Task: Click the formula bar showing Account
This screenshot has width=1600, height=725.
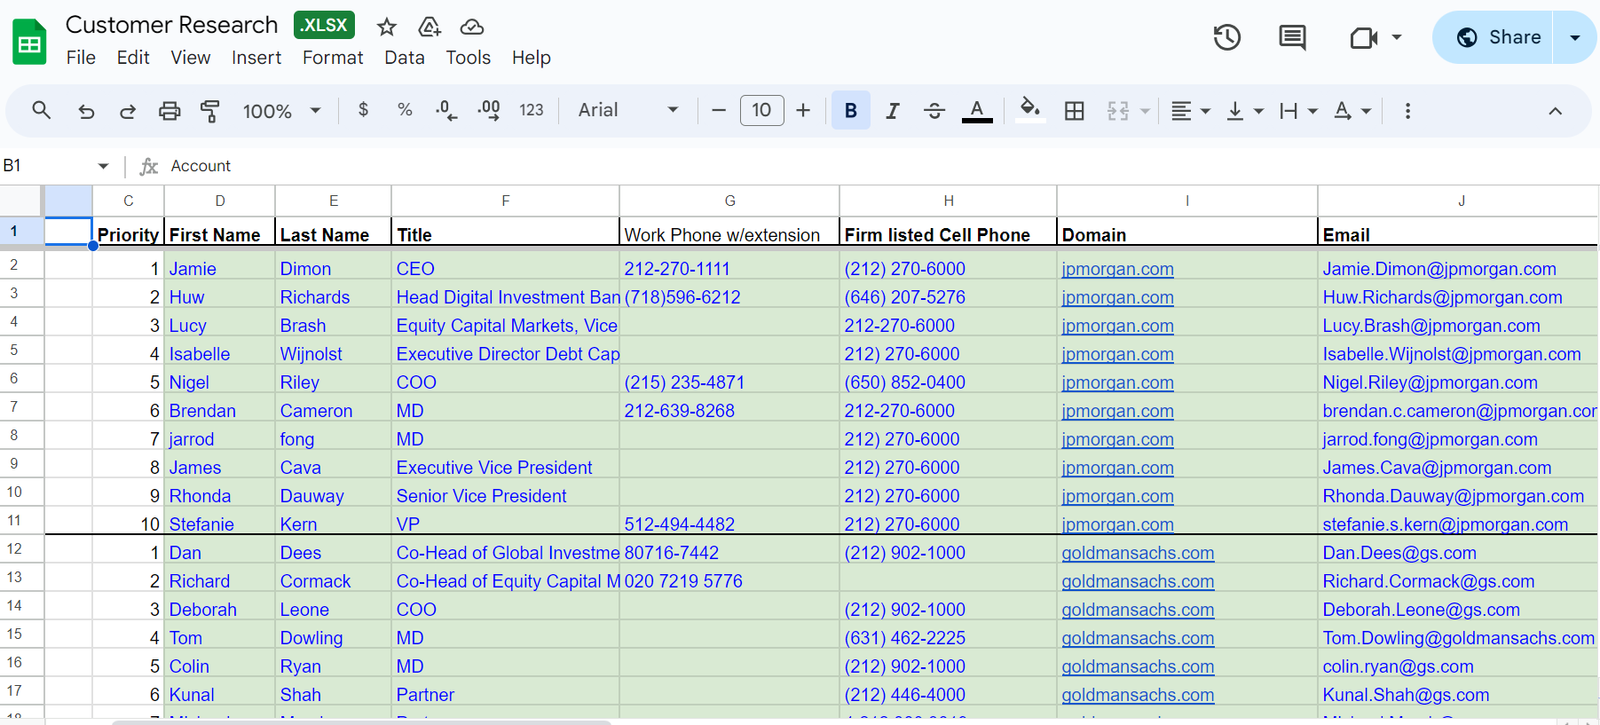Action: click(880, 166)
